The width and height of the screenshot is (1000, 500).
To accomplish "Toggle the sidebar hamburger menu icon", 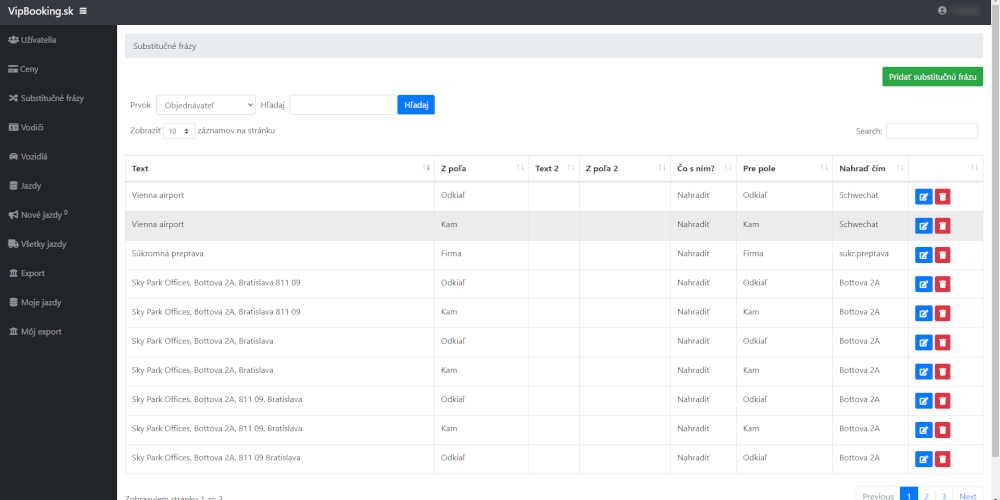I will 83,11.
